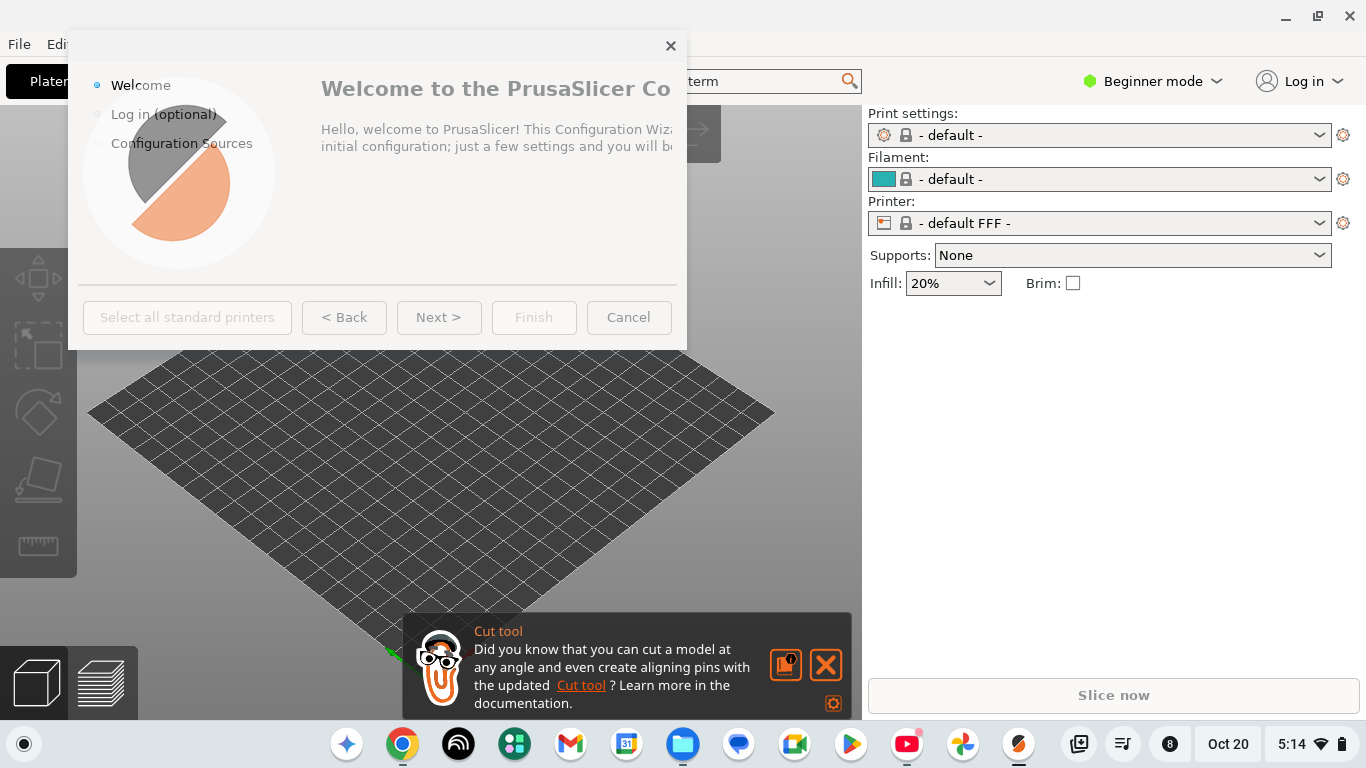Click the teal filament color swatch
Screen dimensions: 1366x768
coord(884,179)
